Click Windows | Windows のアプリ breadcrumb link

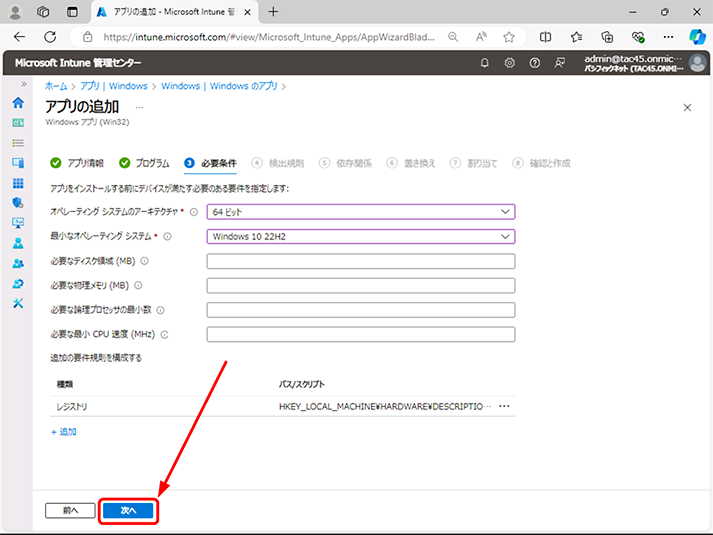pyautogui.click(x=219, y=86)
